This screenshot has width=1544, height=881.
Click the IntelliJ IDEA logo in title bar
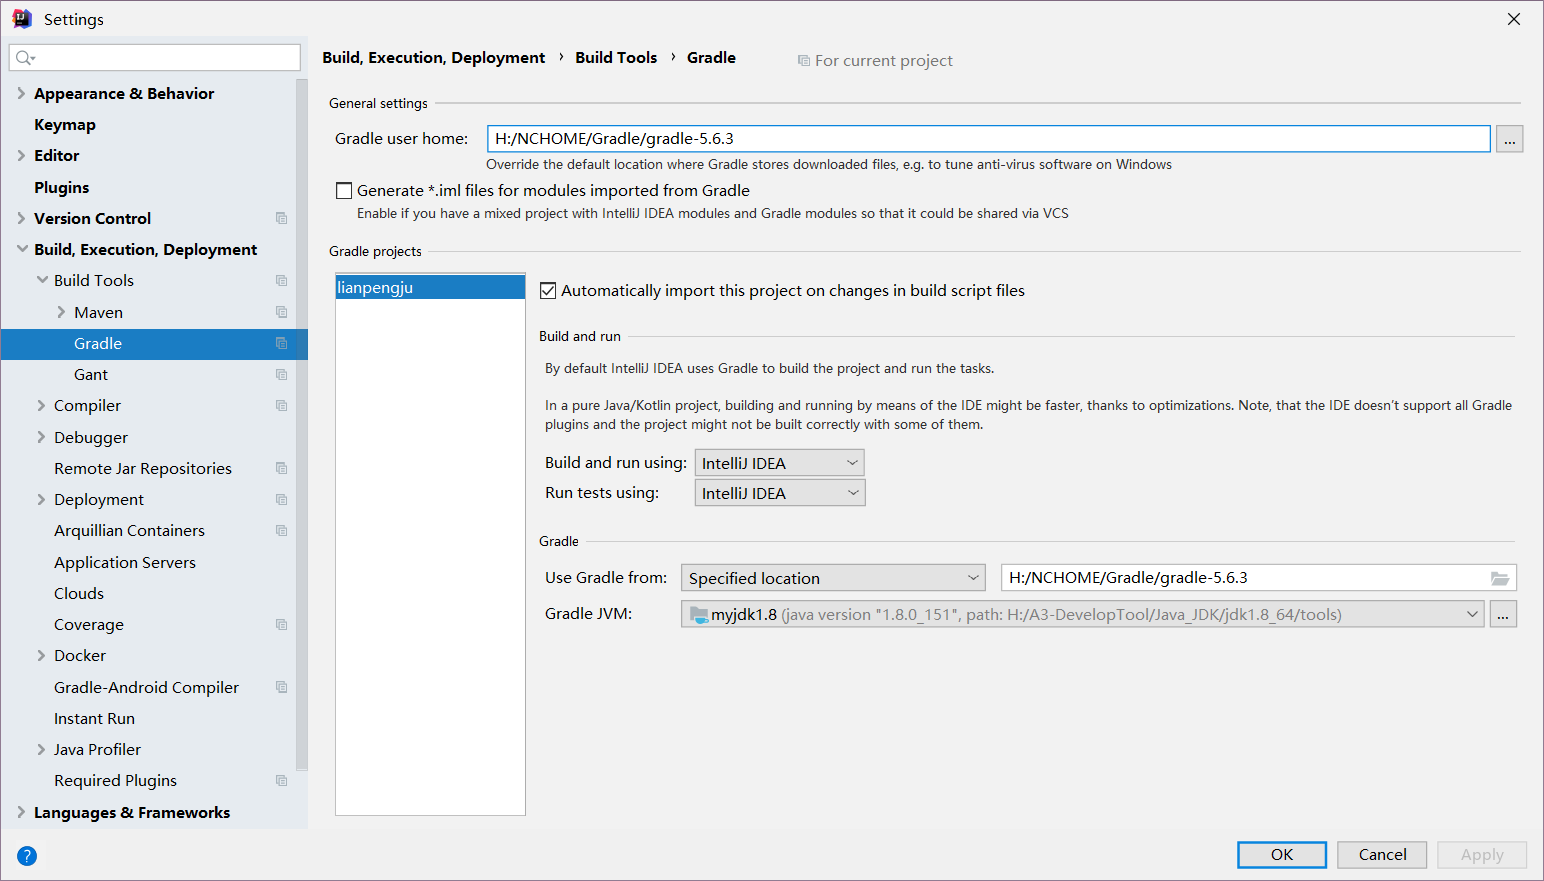pyautogui.click(x=22, y=19)
